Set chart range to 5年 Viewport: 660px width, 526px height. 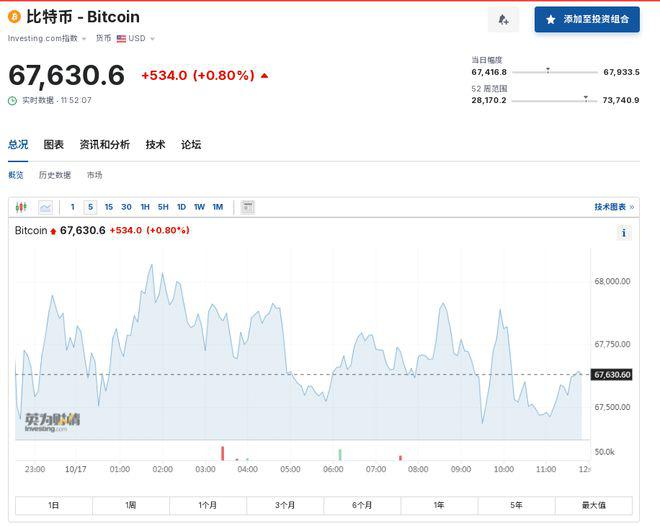[x=516, y=505]
